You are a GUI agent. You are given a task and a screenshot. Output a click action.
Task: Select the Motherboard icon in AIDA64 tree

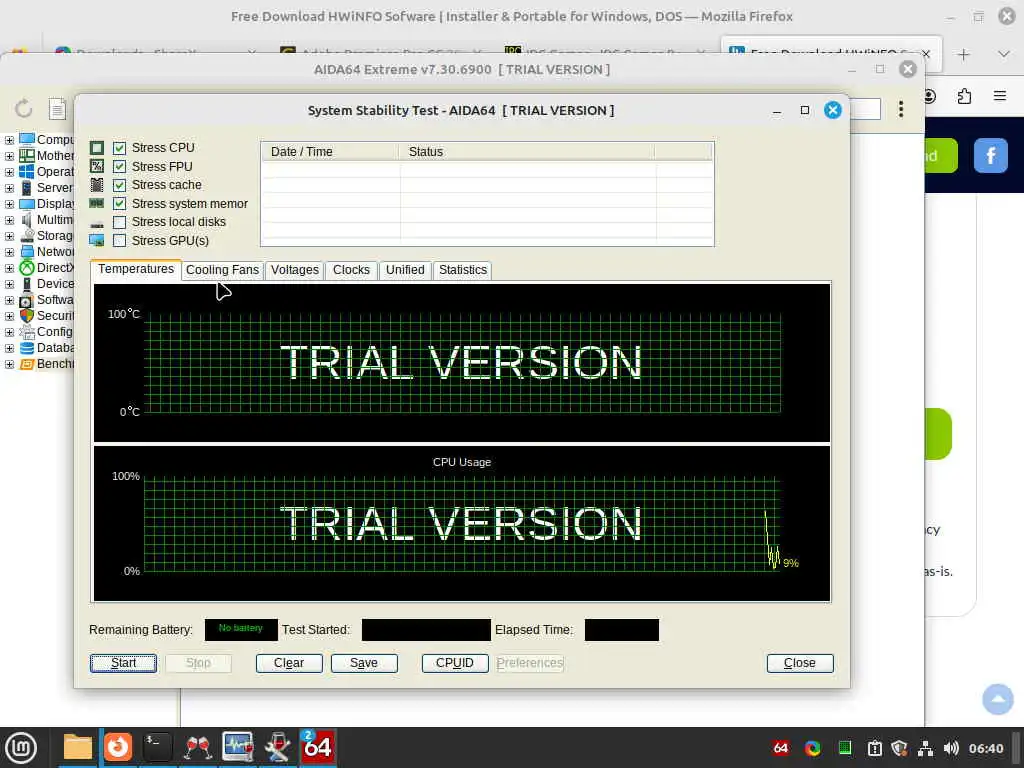click(x=27, y=155)
